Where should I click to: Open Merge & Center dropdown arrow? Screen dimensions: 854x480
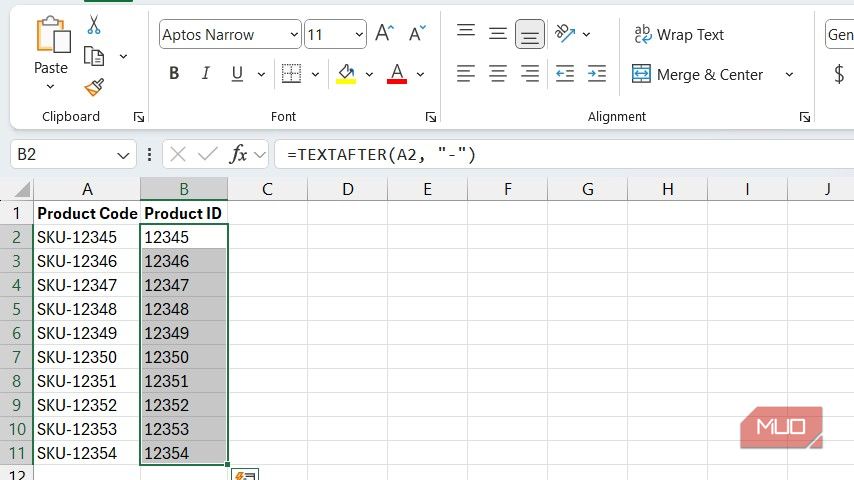[789, 74]
